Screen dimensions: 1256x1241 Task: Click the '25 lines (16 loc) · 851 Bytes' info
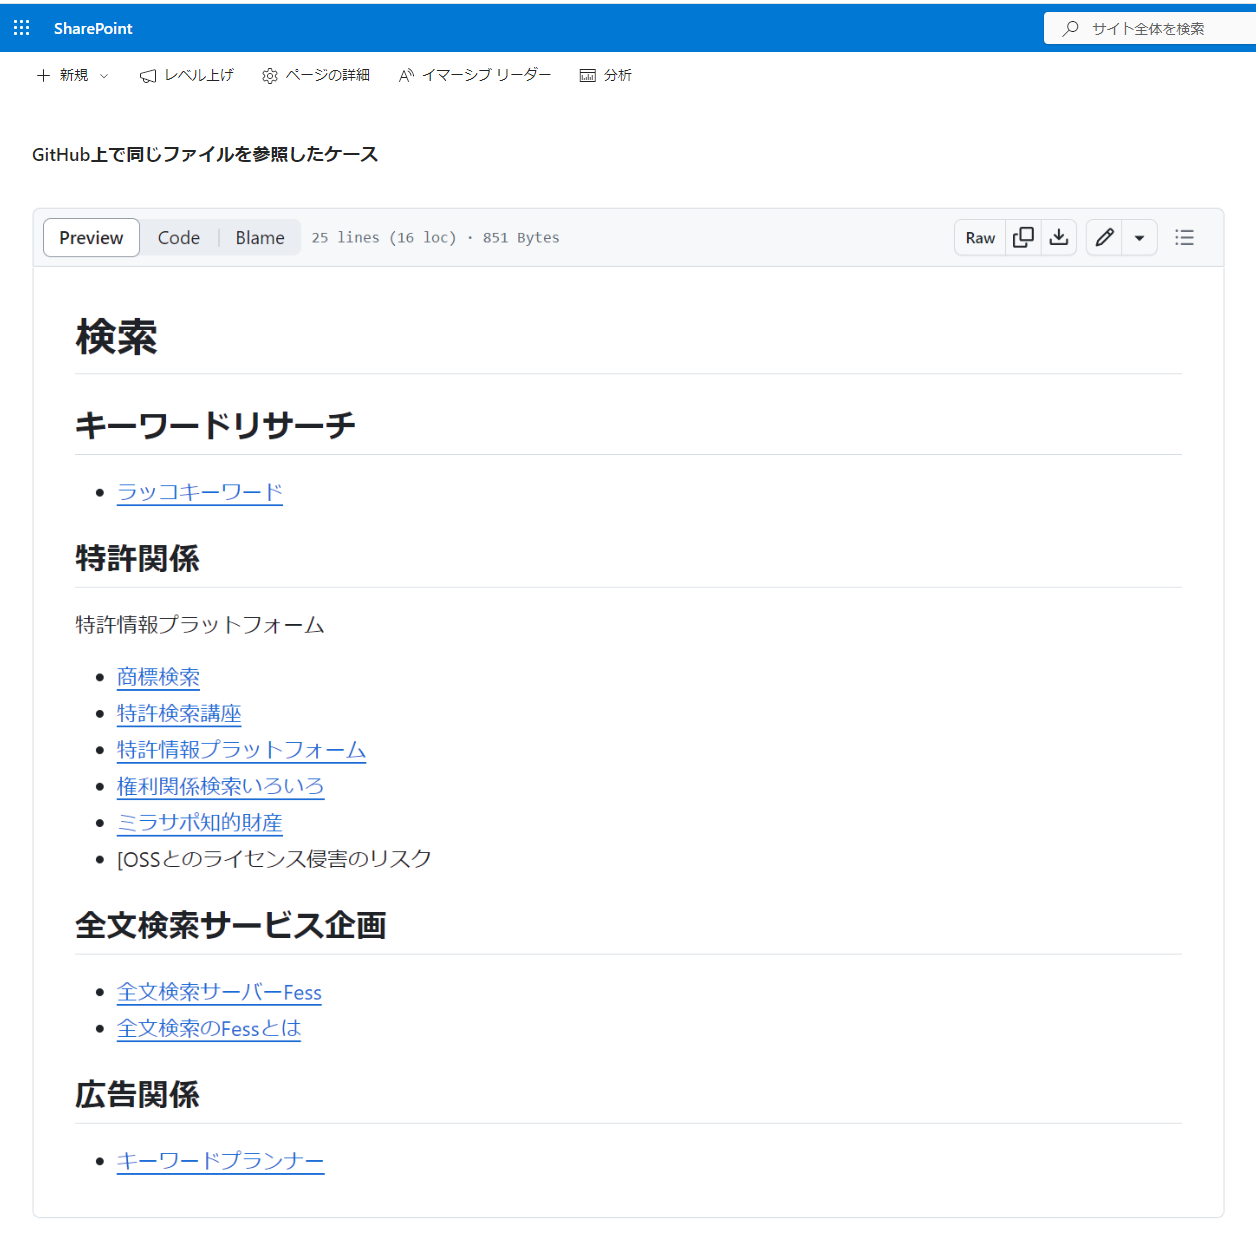click(x=435, y=238)
